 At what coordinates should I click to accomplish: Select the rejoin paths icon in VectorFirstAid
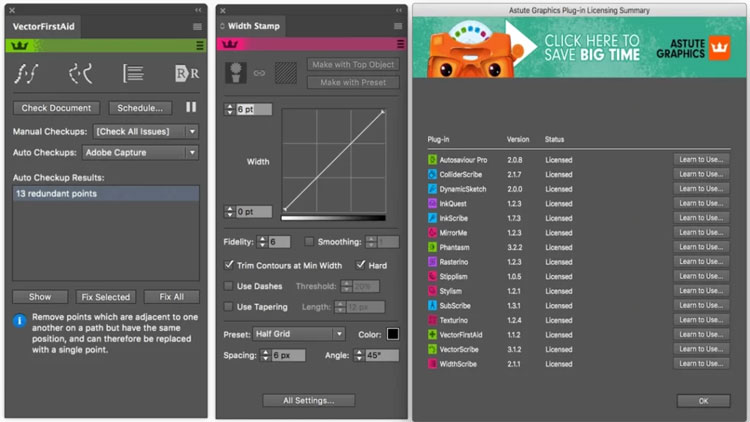pyautogui.click(x=80, y=74)
